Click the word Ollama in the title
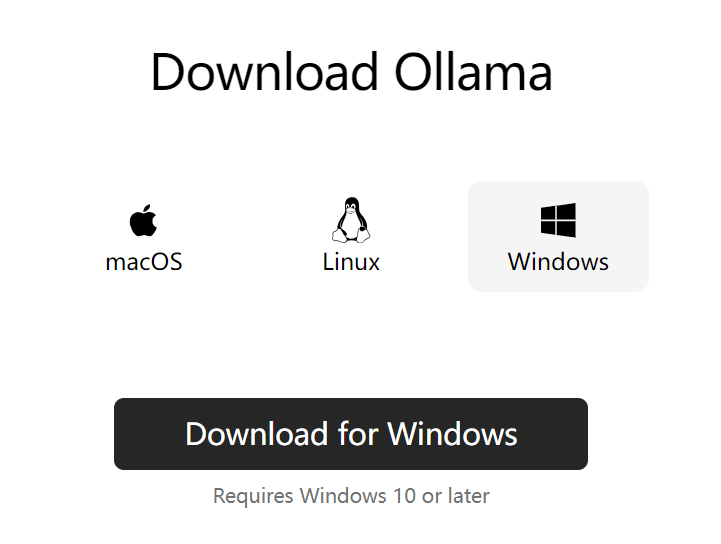The height and width of the screenshot is (544, 721). 473,72
